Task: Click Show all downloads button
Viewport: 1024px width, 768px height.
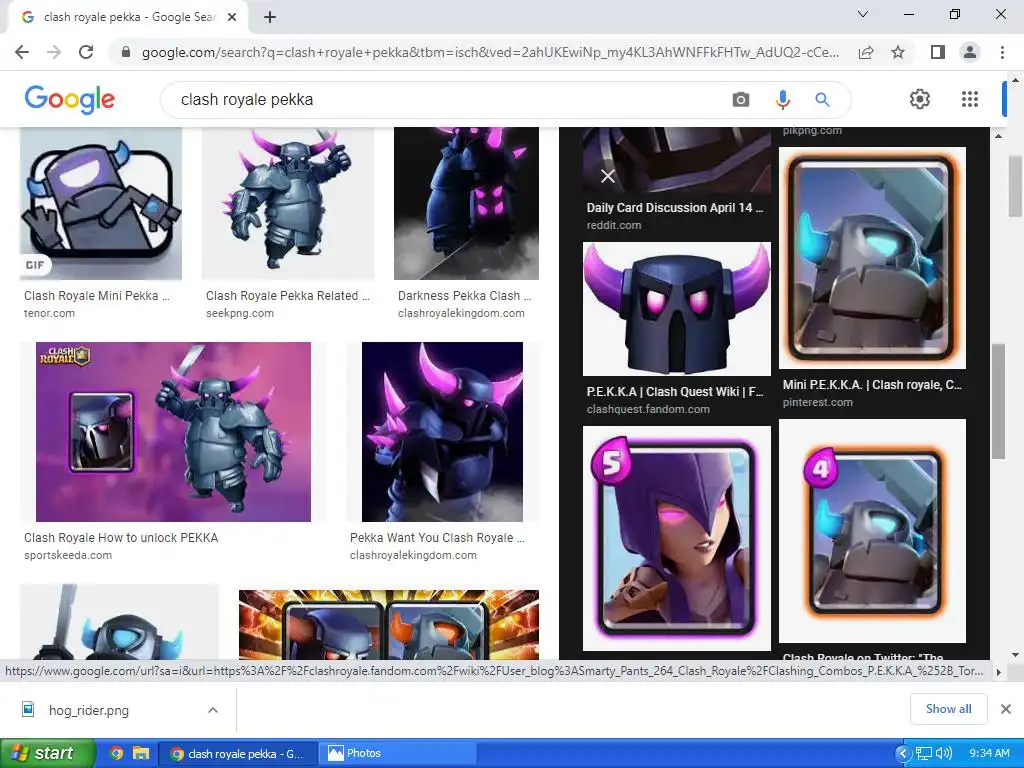Action: (x=948, y=709)
